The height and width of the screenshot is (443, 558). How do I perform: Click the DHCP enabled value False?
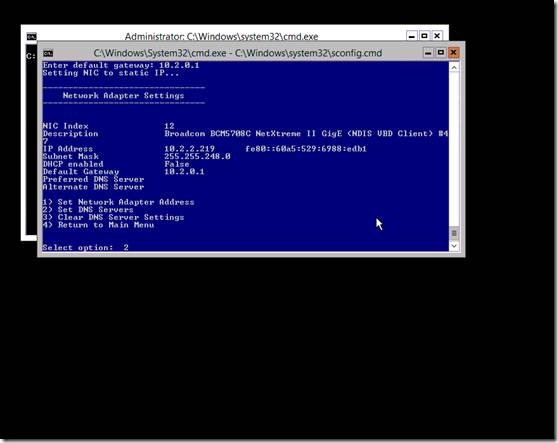[x=177, y=164]
